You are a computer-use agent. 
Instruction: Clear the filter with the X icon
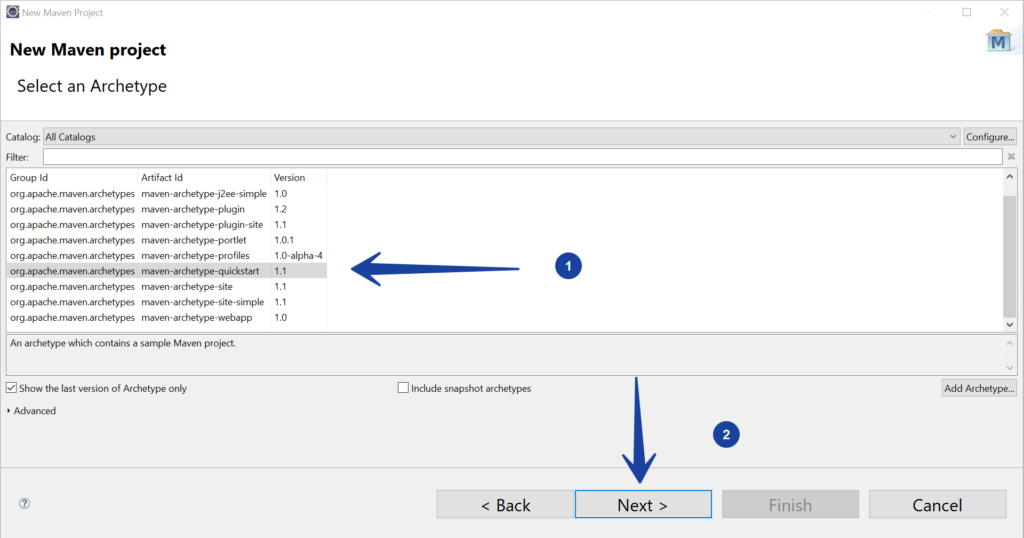click(1011, 157)
